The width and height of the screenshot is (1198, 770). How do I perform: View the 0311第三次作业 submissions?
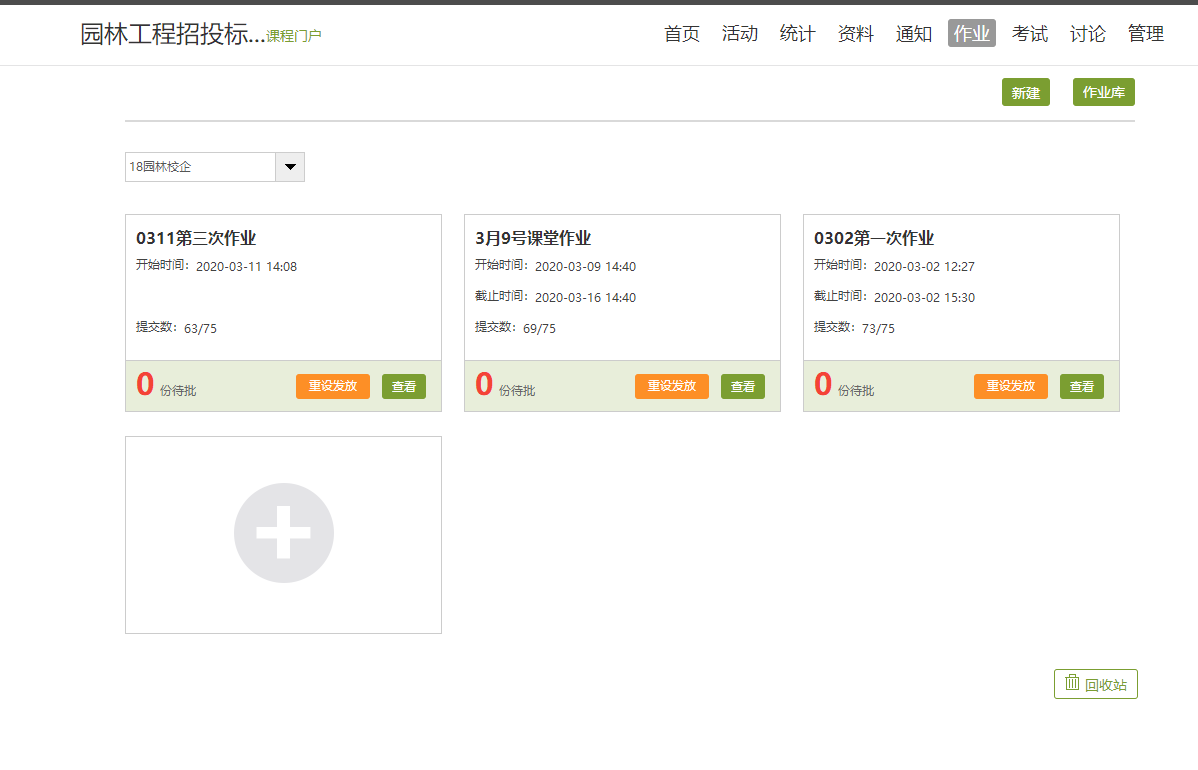404,386
